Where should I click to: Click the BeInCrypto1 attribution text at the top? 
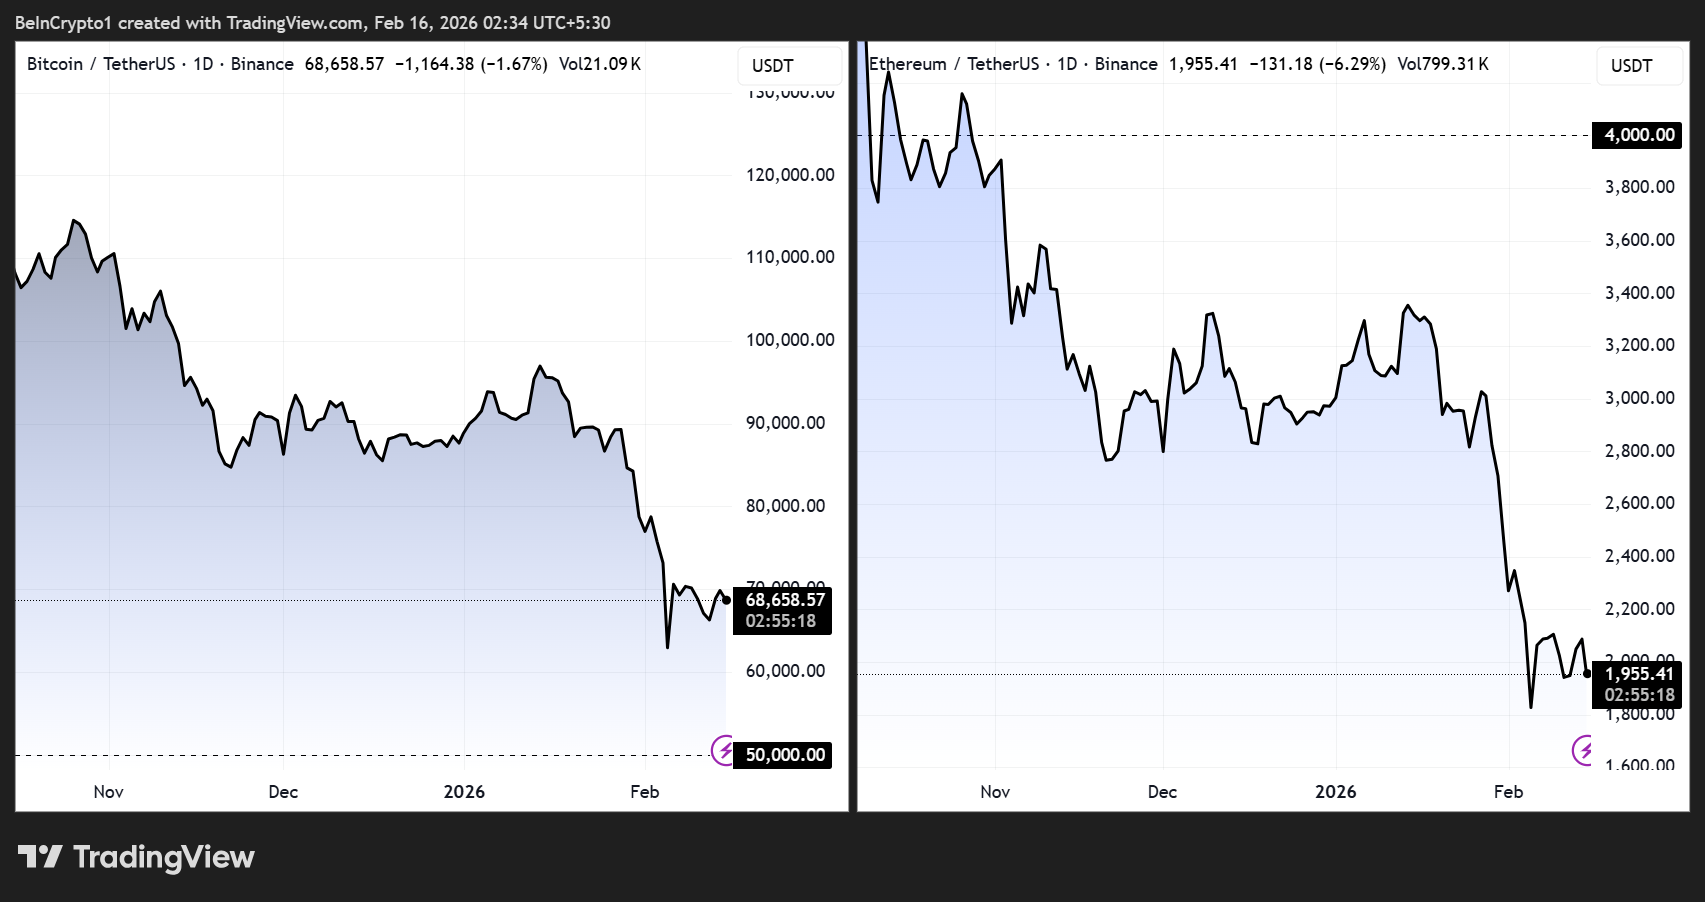(x=312, y=22)
